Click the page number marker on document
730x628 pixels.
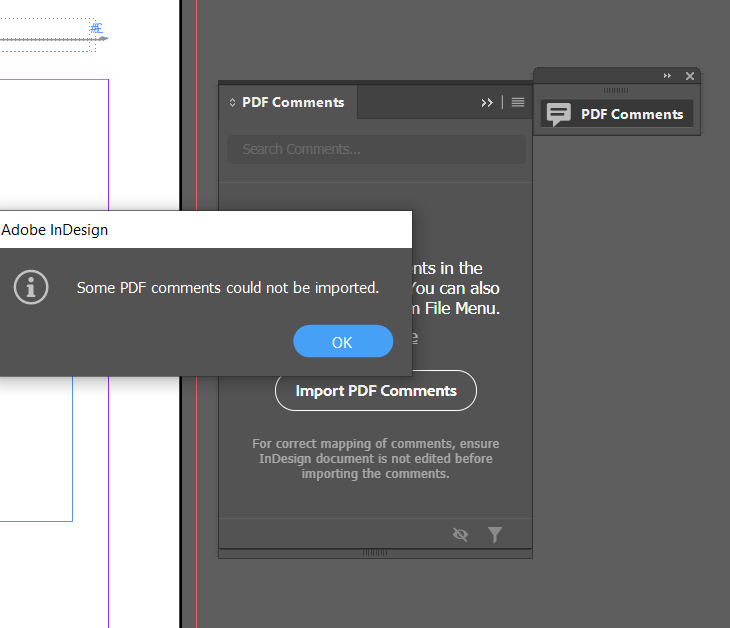click(x=96, y=28)
